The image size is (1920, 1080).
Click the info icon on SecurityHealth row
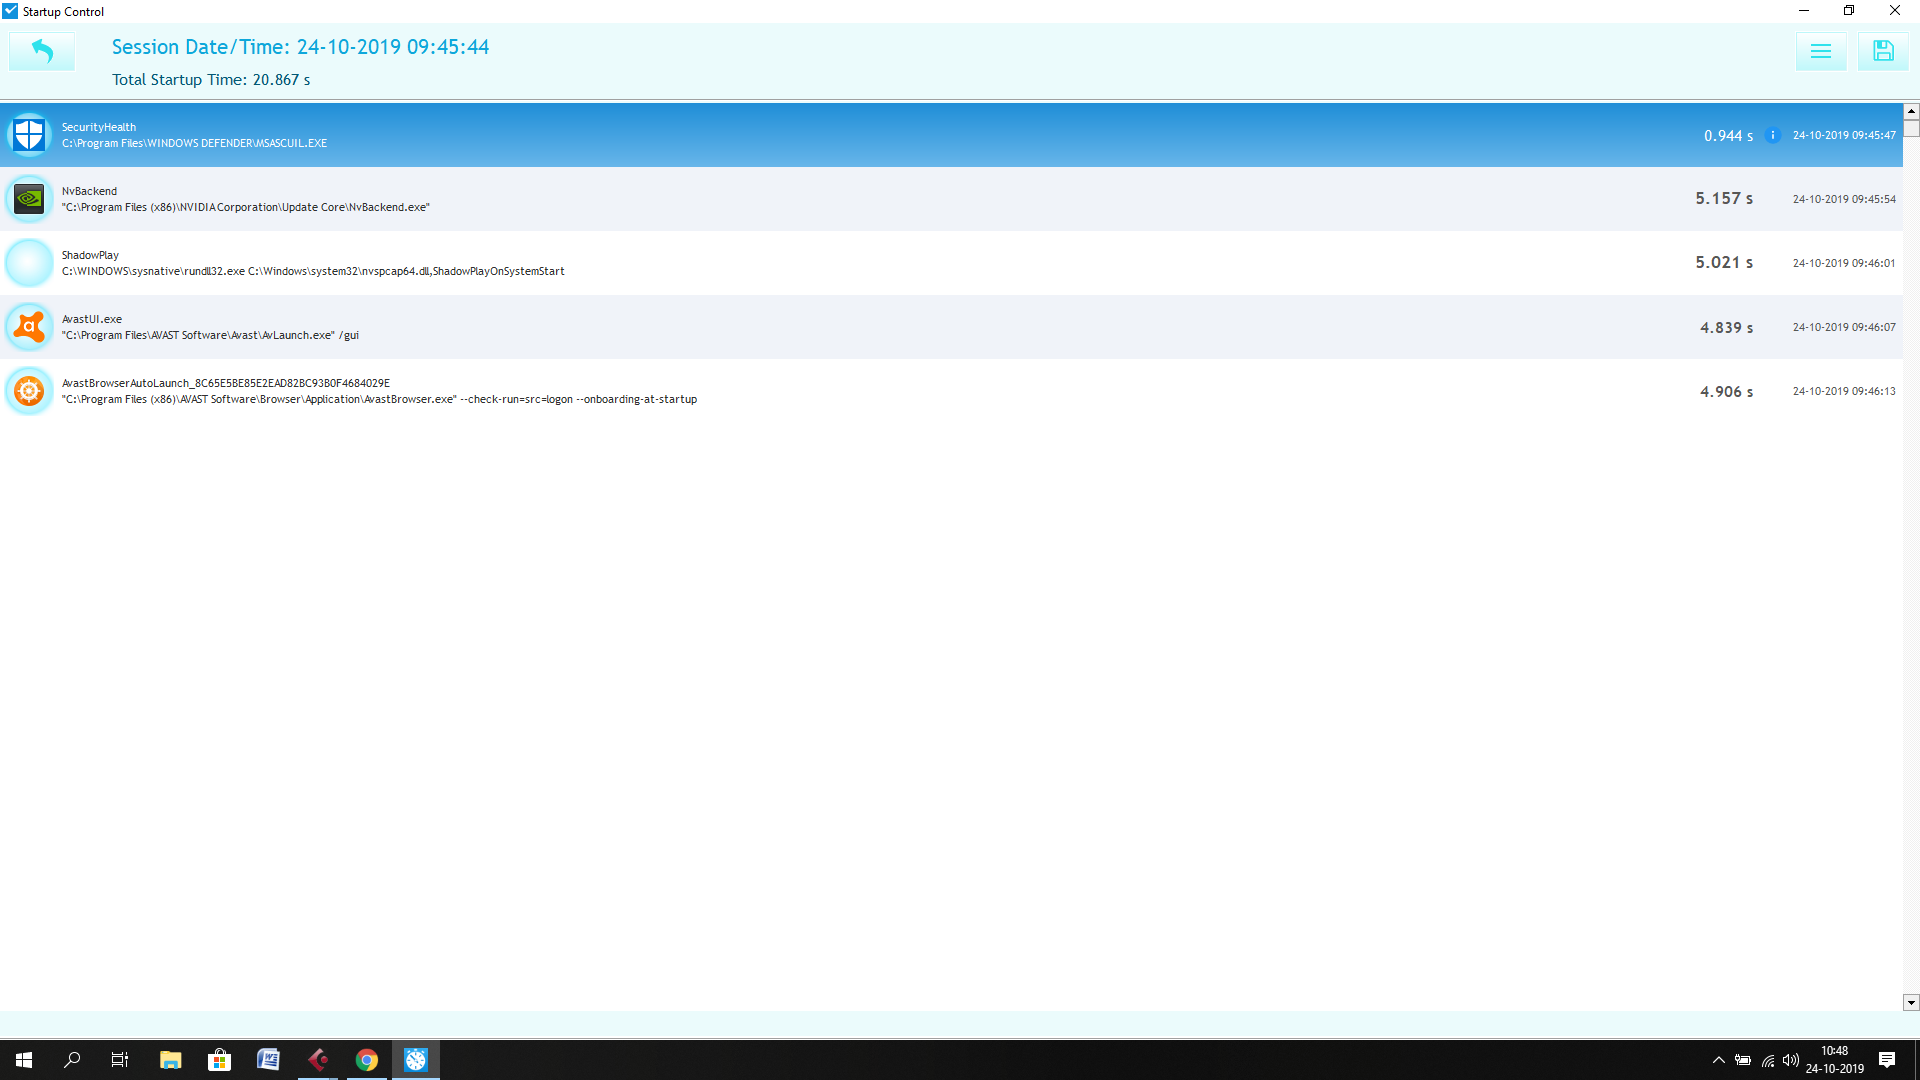pos(1772,136)
